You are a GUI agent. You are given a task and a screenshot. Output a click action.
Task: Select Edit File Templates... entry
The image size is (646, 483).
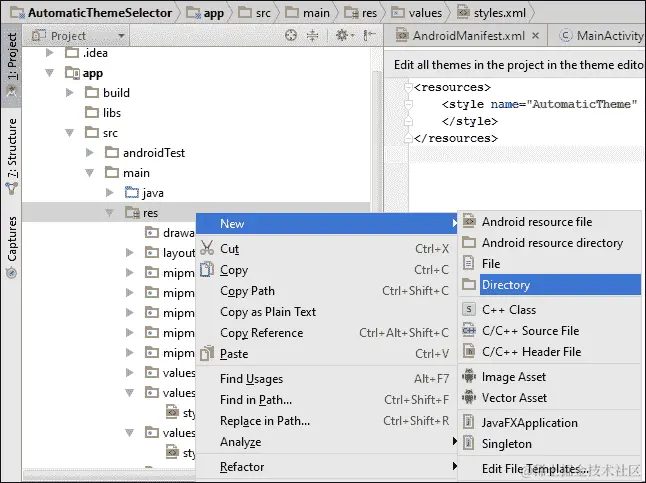(550, 469)
